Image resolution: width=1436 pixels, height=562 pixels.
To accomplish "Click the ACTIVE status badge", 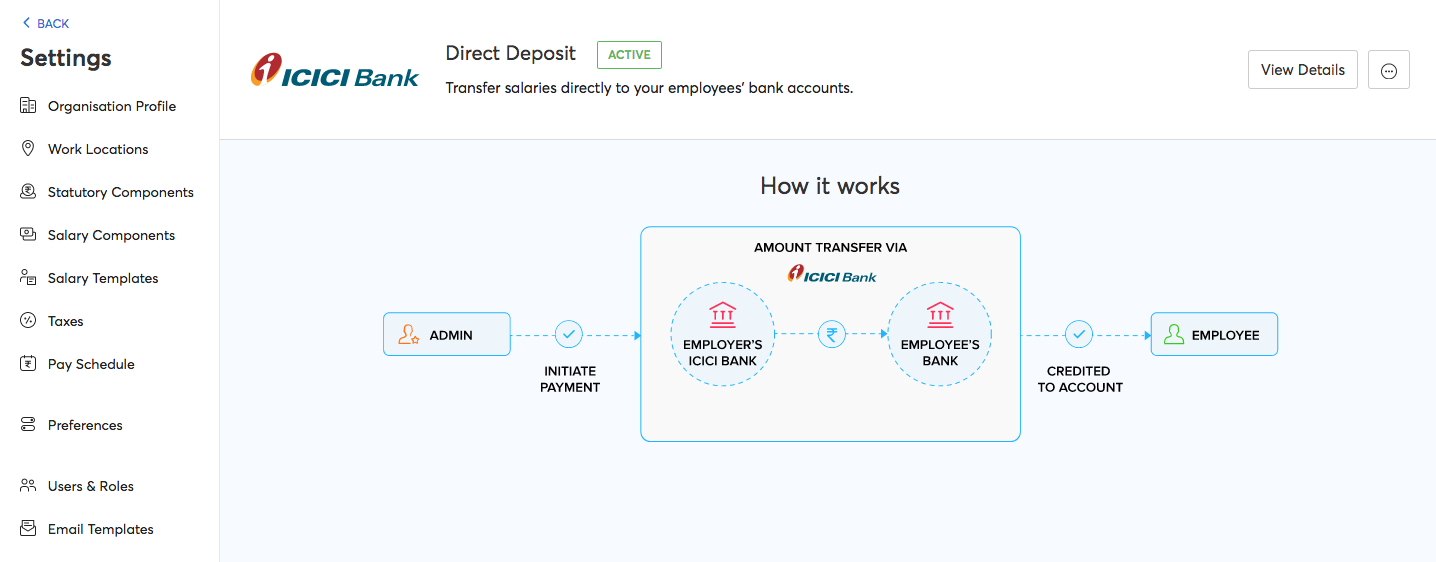I will pyautogui.click(x=629, y=55).
